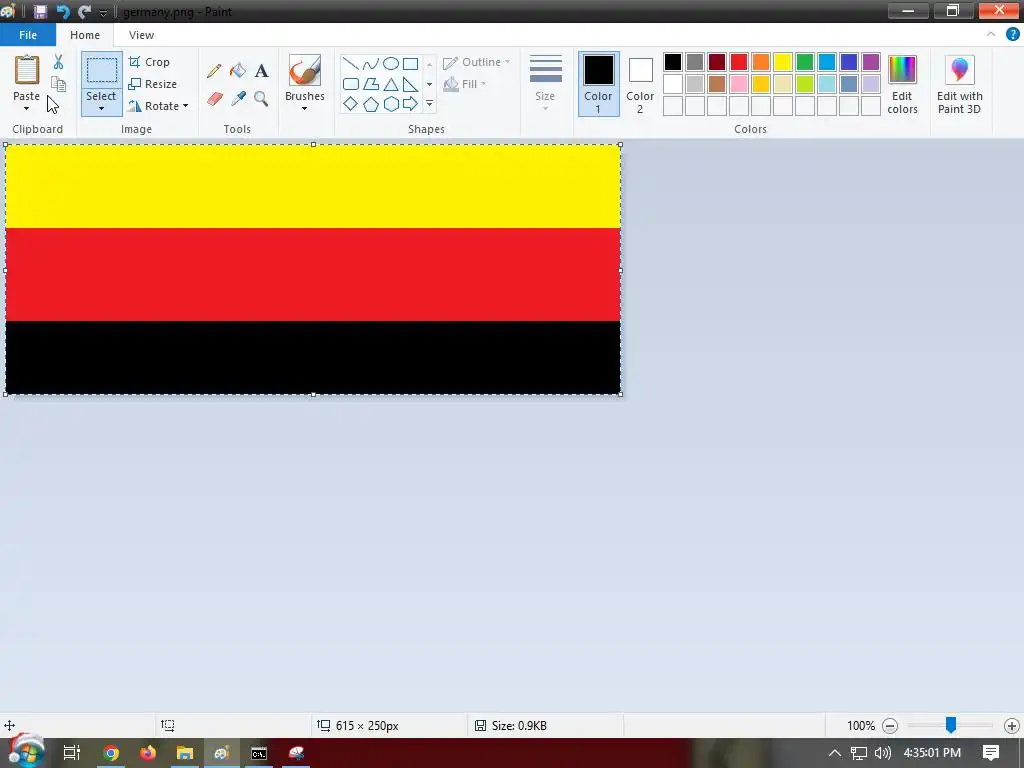Pick the purple color swatch
1024x768 pixels.
(871, 62)
